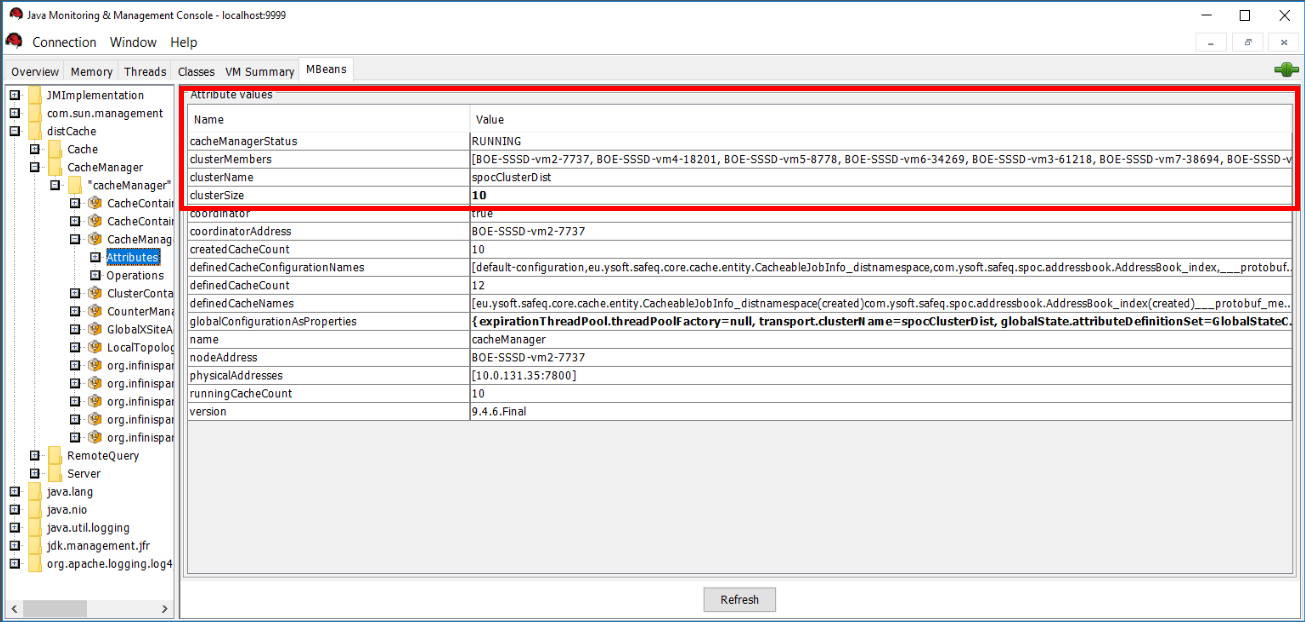Click the RemoteQuery folder icon

coord(55,455)
